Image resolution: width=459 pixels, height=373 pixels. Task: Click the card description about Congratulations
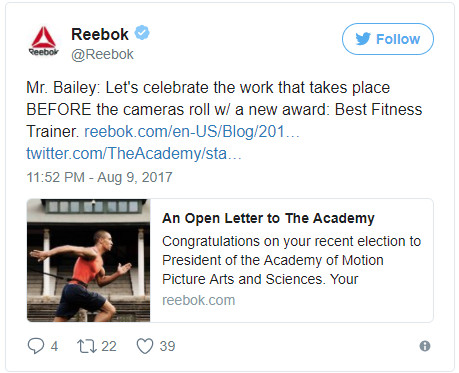point(292,260)
